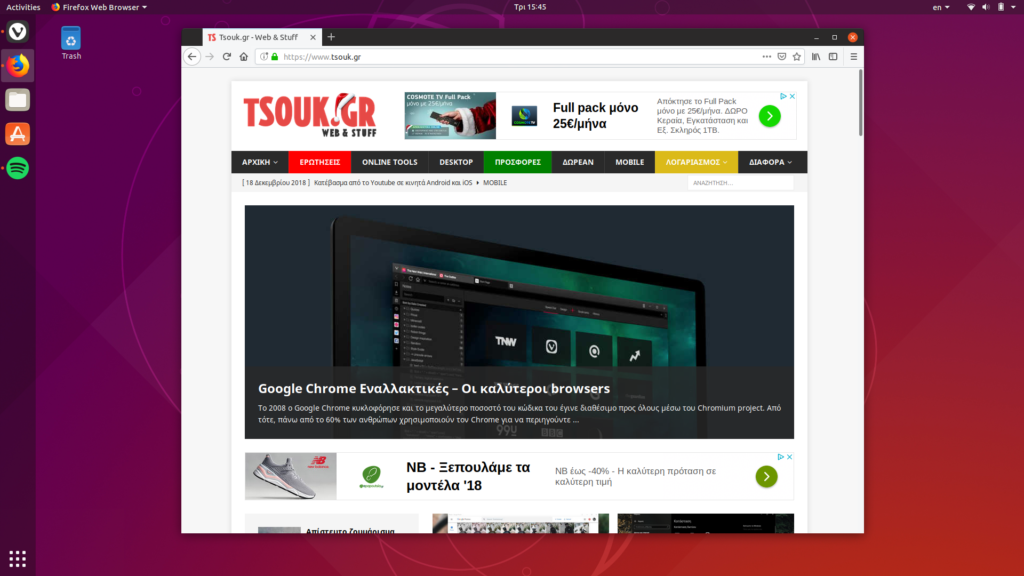Bookmark this page with the star icon
The height and width of the screenshot is (576, 1024).
coord(797,57)
